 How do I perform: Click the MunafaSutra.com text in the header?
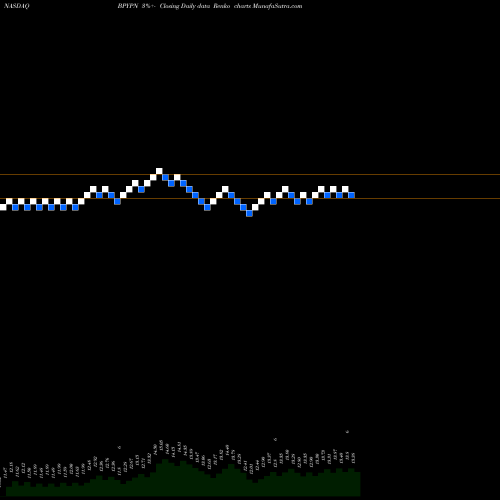[277, 6]
